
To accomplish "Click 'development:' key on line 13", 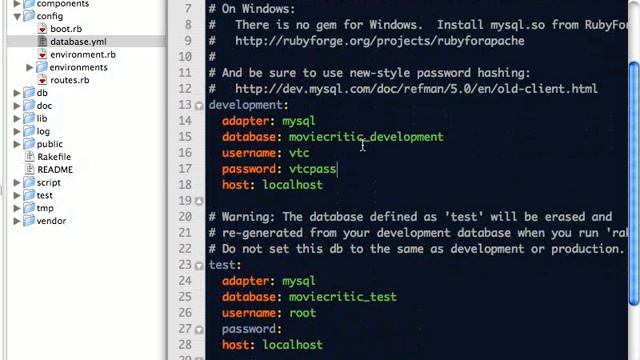I will (249, 104).
